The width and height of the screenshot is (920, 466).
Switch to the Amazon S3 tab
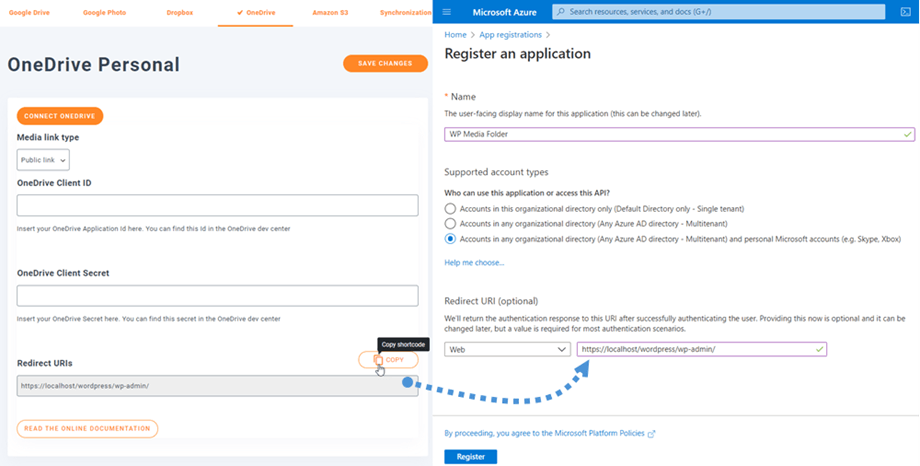[329, 13]
